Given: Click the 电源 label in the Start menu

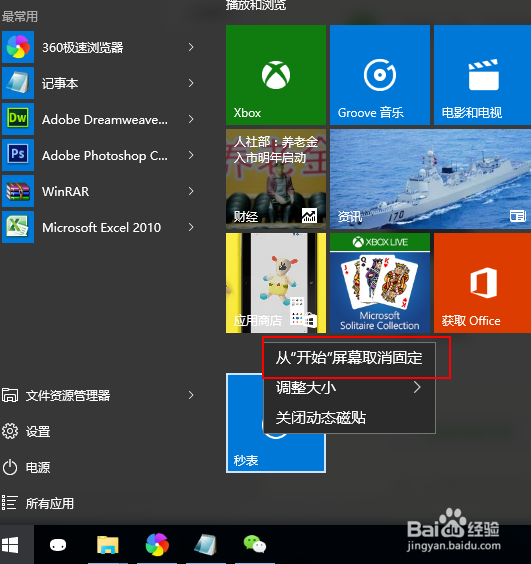Looking at the screenshot, I should point(38,467).
